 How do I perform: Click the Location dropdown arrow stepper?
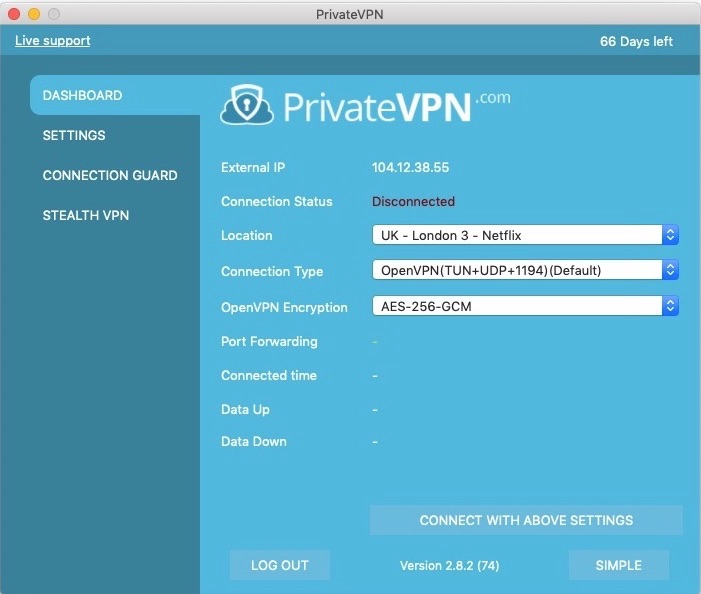(670, 235)
